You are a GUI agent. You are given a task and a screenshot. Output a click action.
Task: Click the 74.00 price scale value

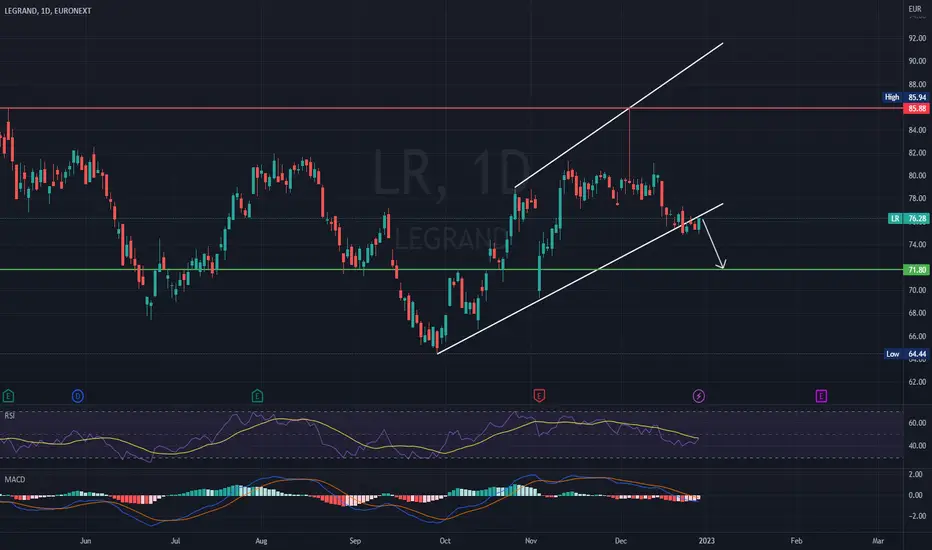(x=917, y=244)
